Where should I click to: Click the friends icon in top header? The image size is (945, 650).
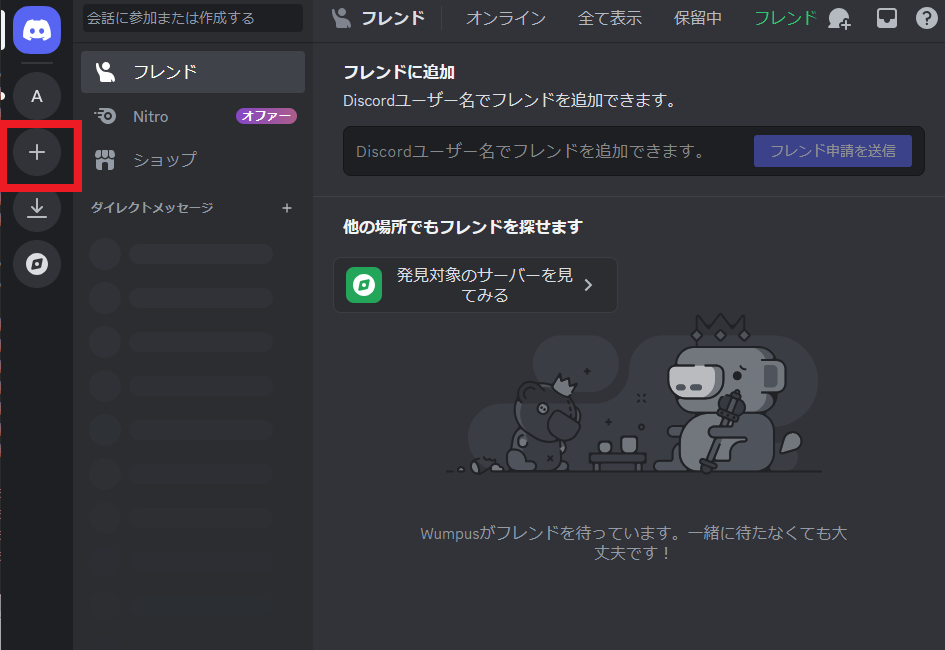pos(341,18)
